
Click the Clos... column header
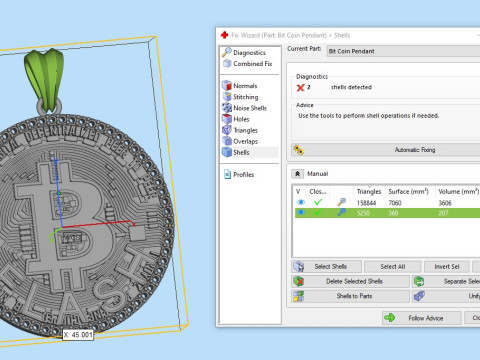pos(318,191)
